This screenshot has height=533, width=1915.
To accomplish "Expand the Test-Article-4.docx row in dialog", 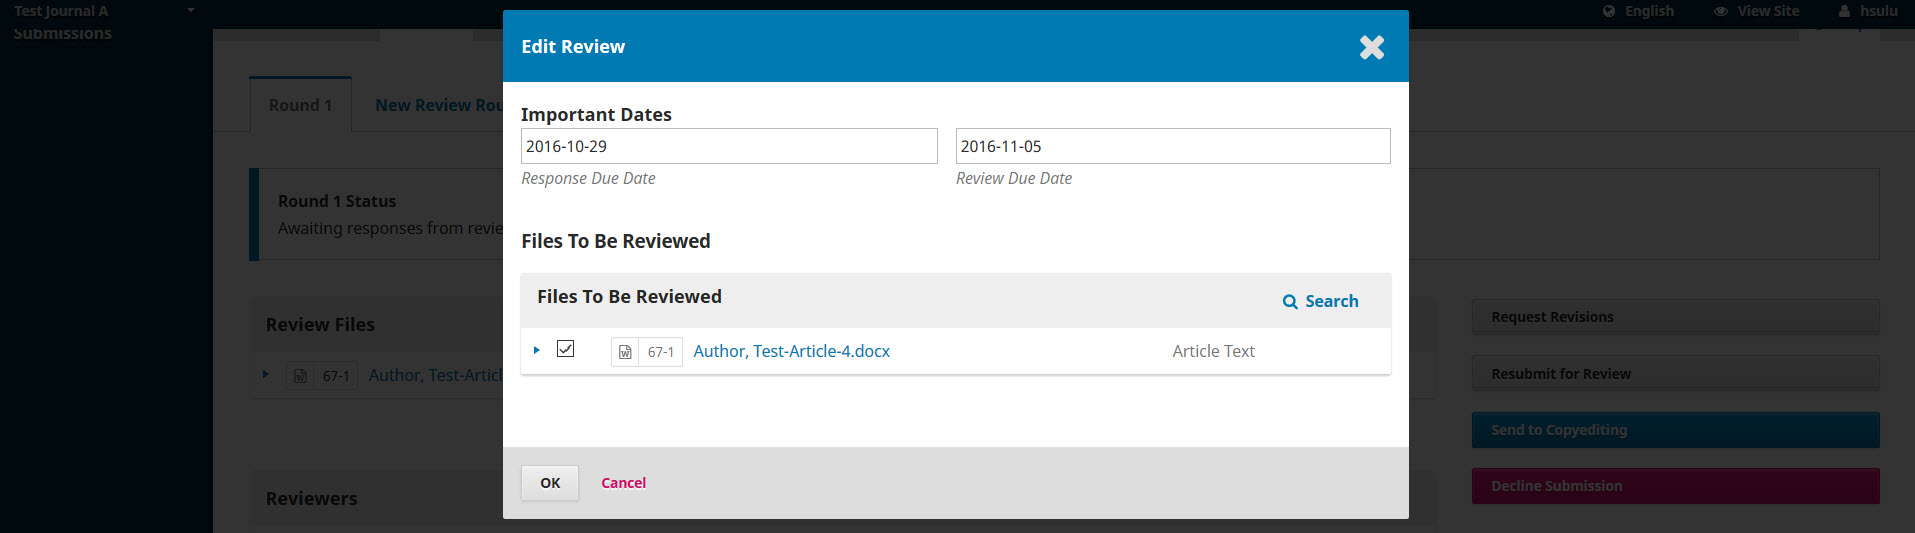I will pos(537,350).
